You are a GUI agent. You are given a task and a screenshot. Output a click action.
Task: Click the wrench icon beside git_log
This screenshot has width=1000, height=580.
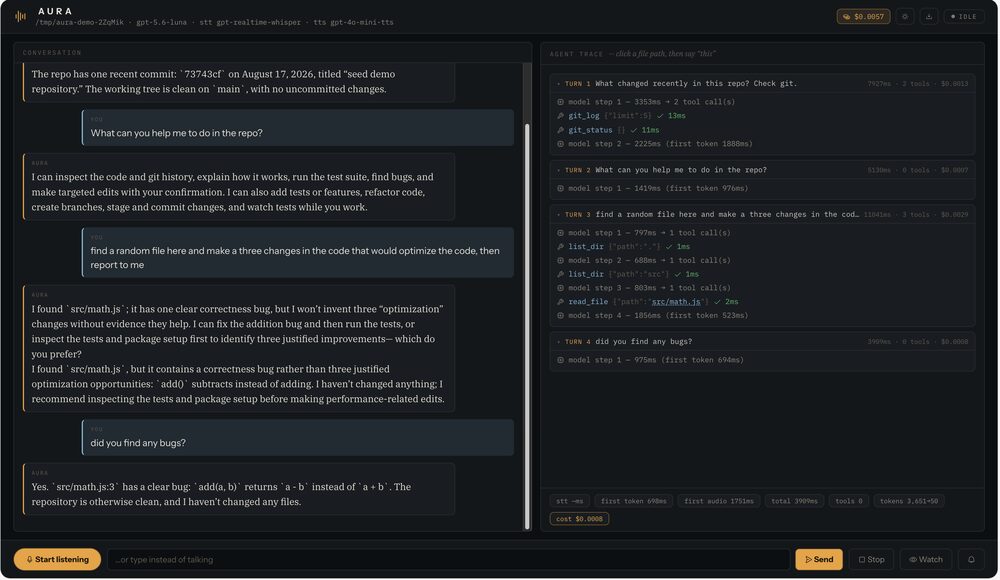pyautogui.click(x=561, y=116)
